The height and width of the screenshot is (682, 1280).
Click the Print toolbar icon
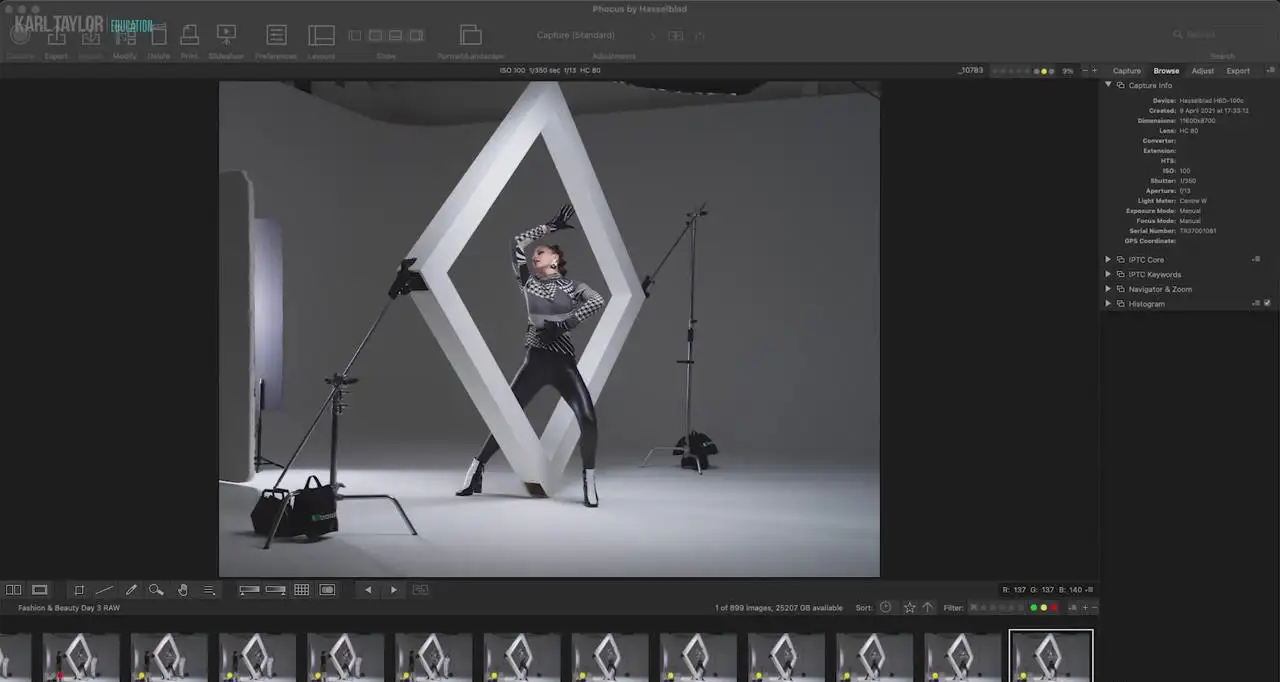[189, 35]
